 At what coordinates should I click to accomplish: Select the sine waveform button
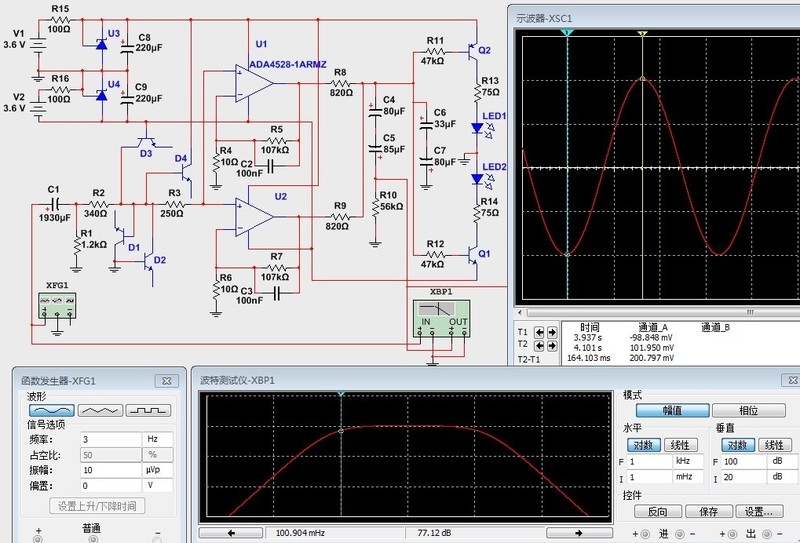49,410
